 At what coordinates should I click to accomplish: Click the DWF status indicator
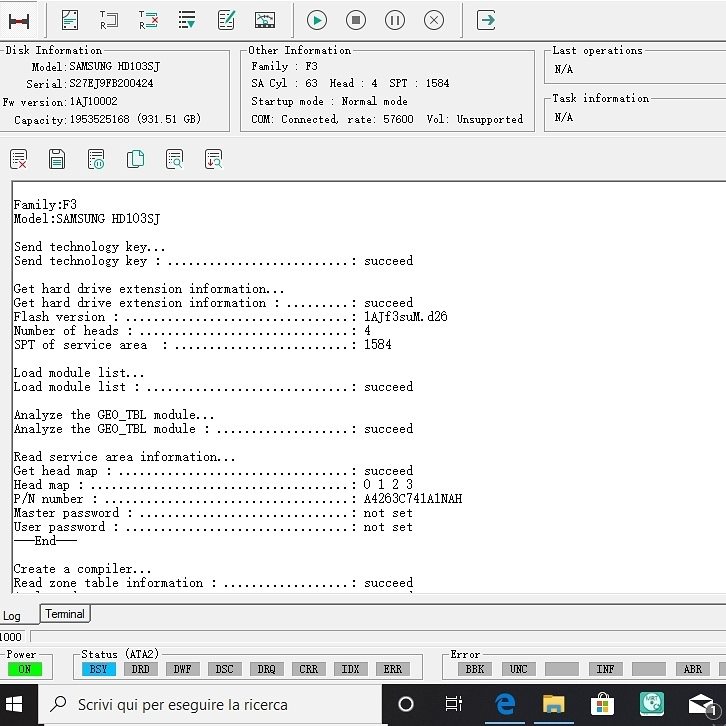(x=182, y=669)
